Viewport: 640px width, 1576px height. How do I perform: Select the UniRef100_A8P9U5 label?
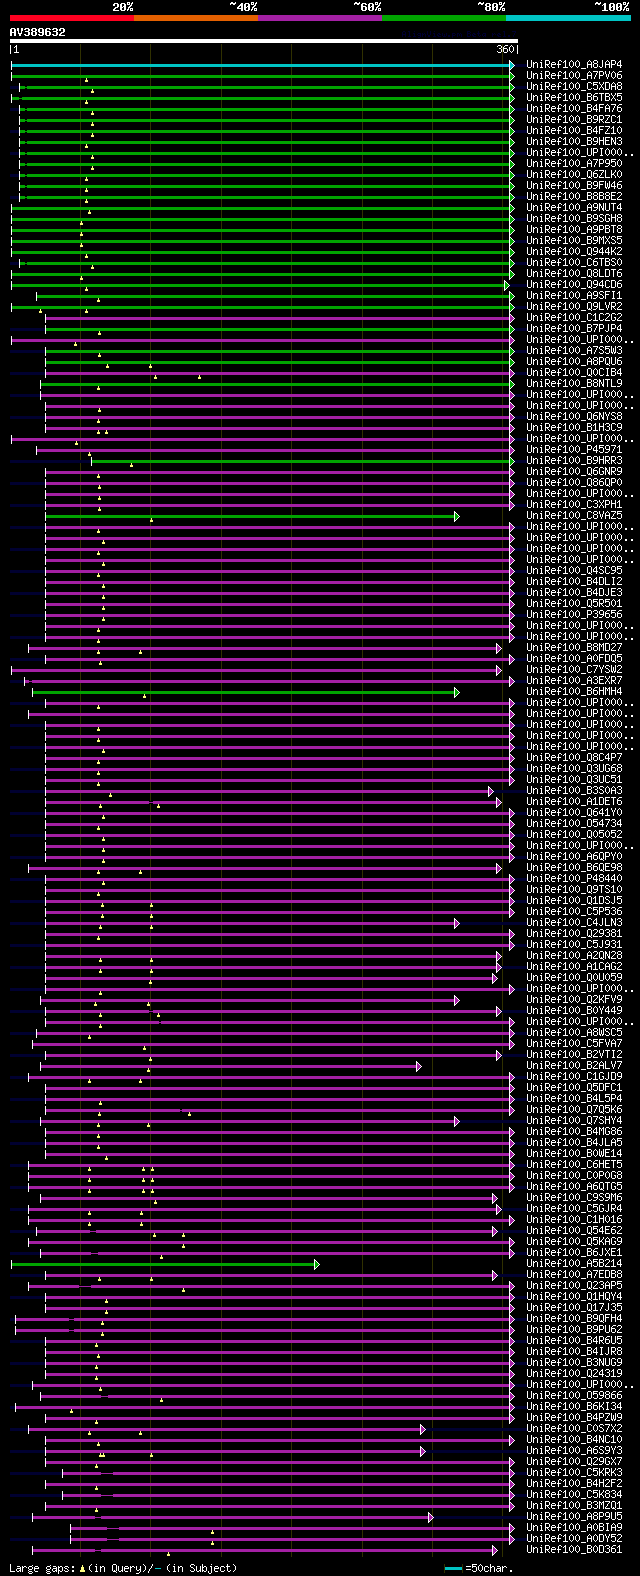(x=574, y=1517)
